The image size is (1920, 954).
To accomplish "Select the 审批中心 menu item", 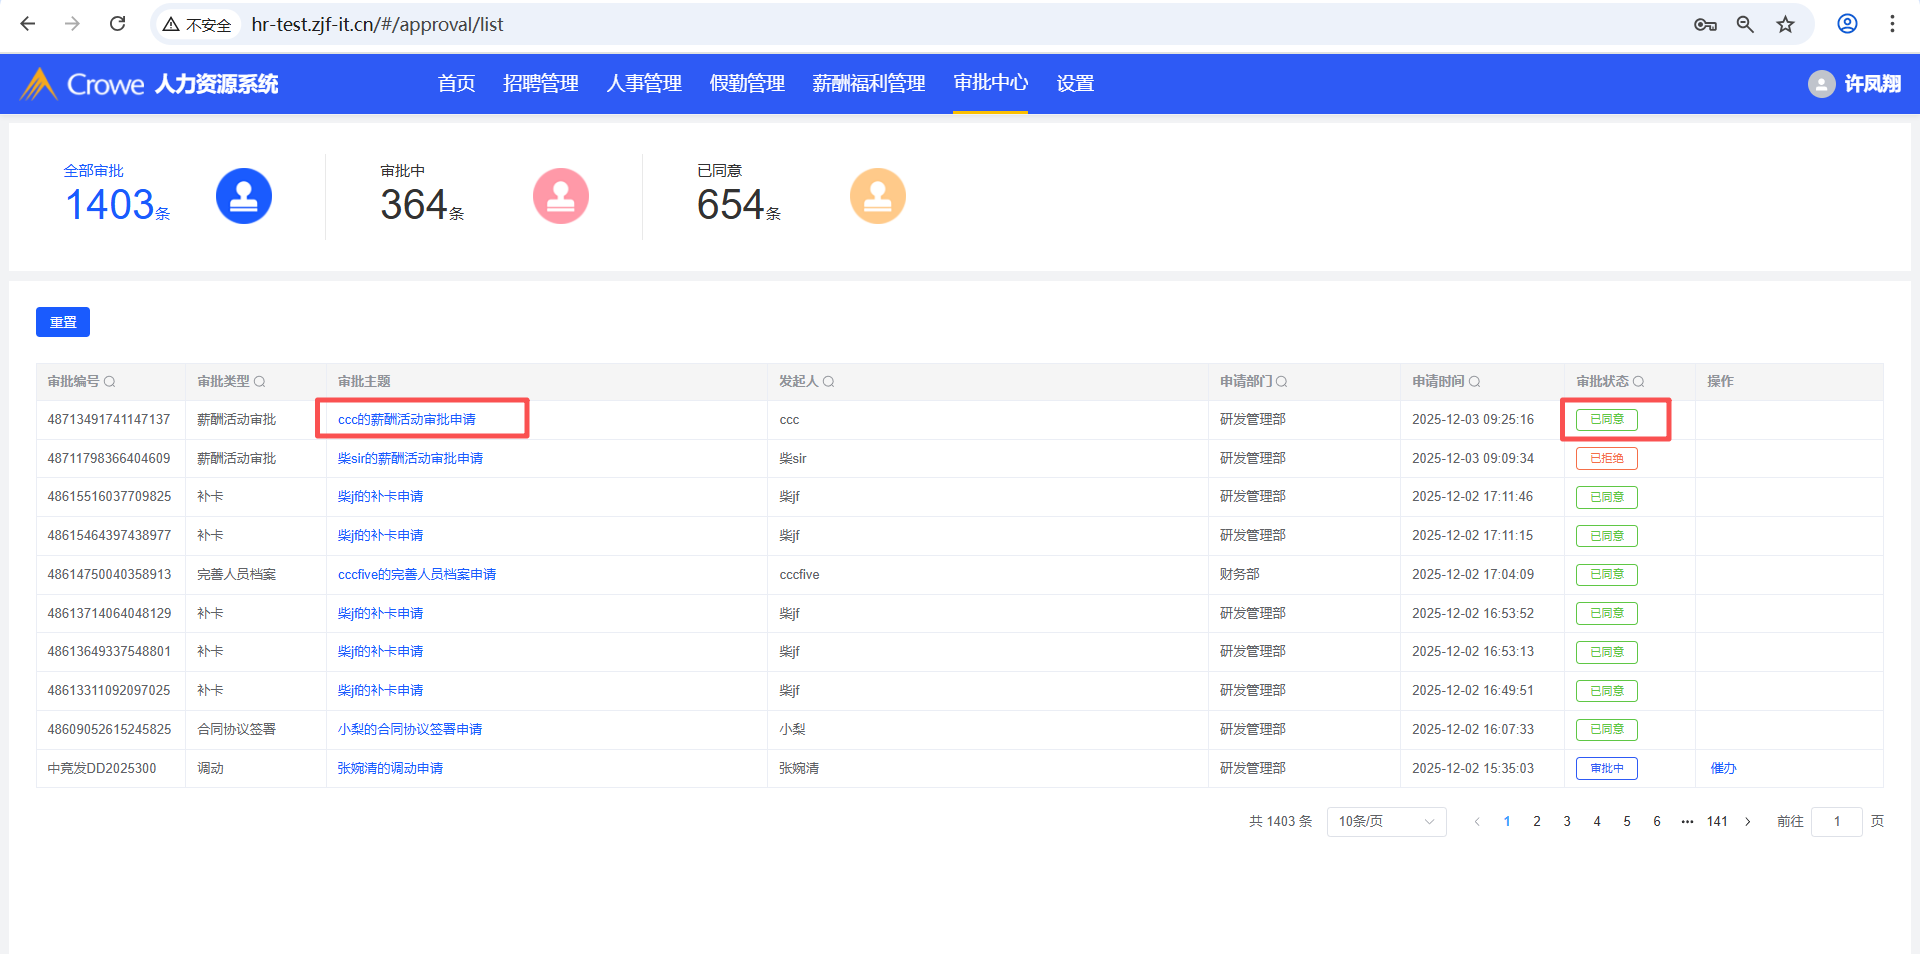I will [990, 83].
